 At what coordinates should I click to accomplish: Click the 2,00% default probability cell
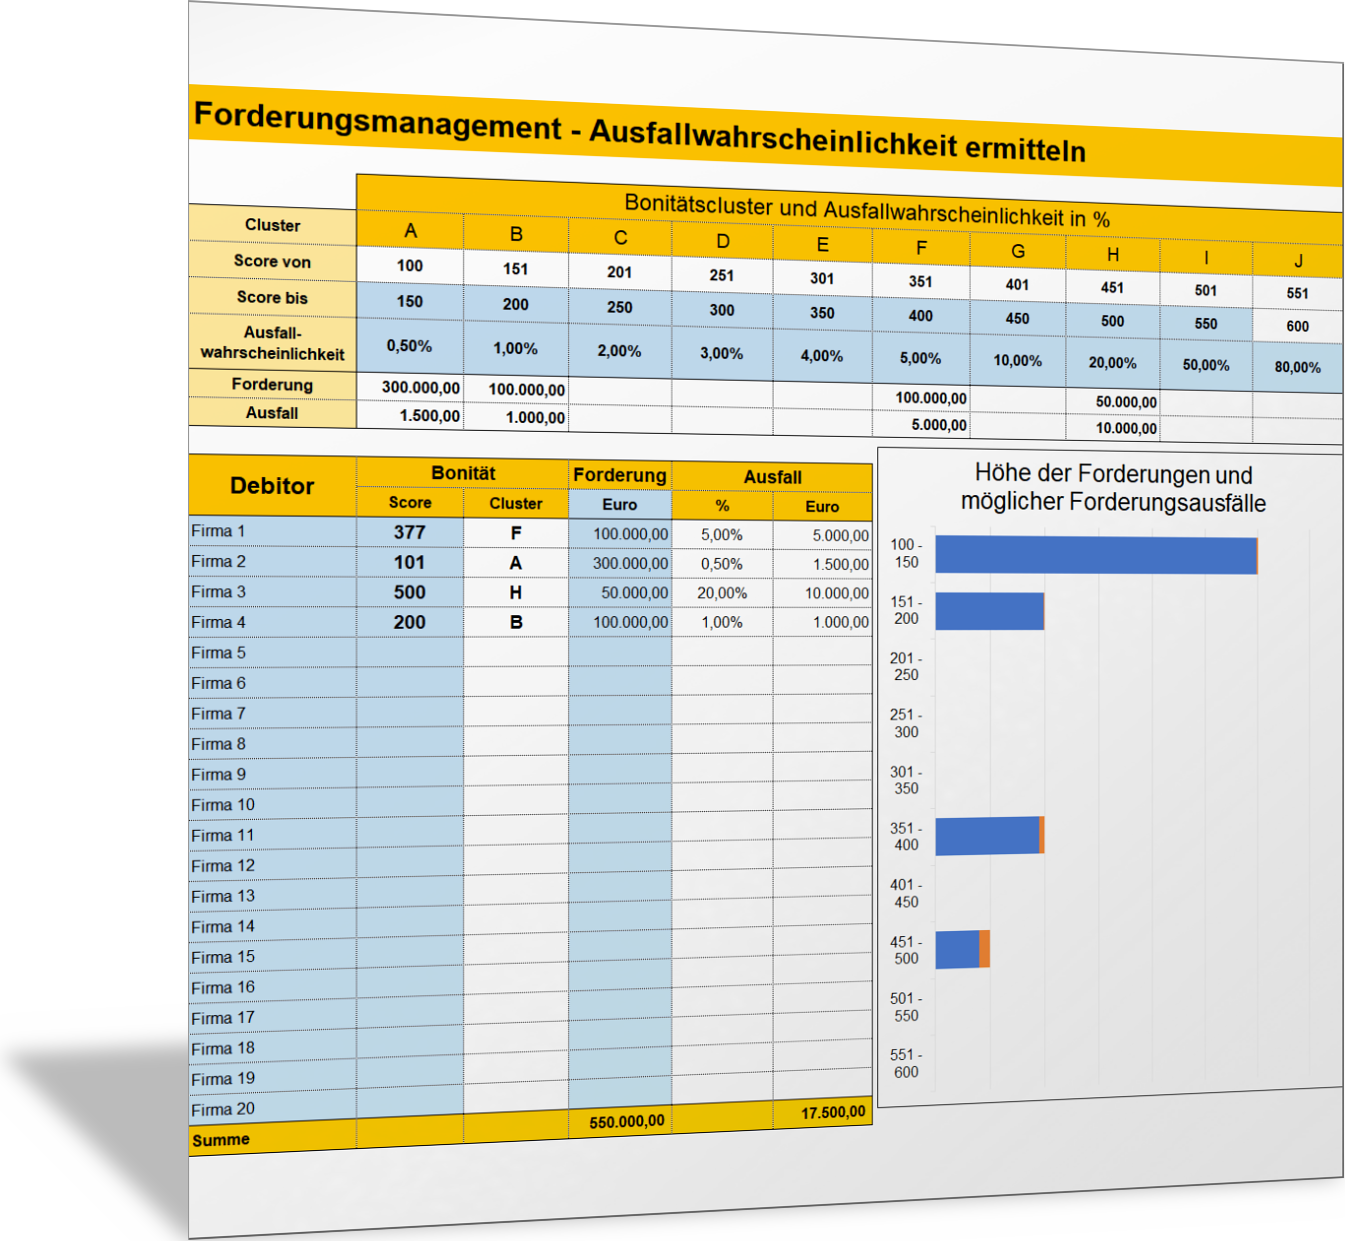pyautogui.click(x=620, y=351)
